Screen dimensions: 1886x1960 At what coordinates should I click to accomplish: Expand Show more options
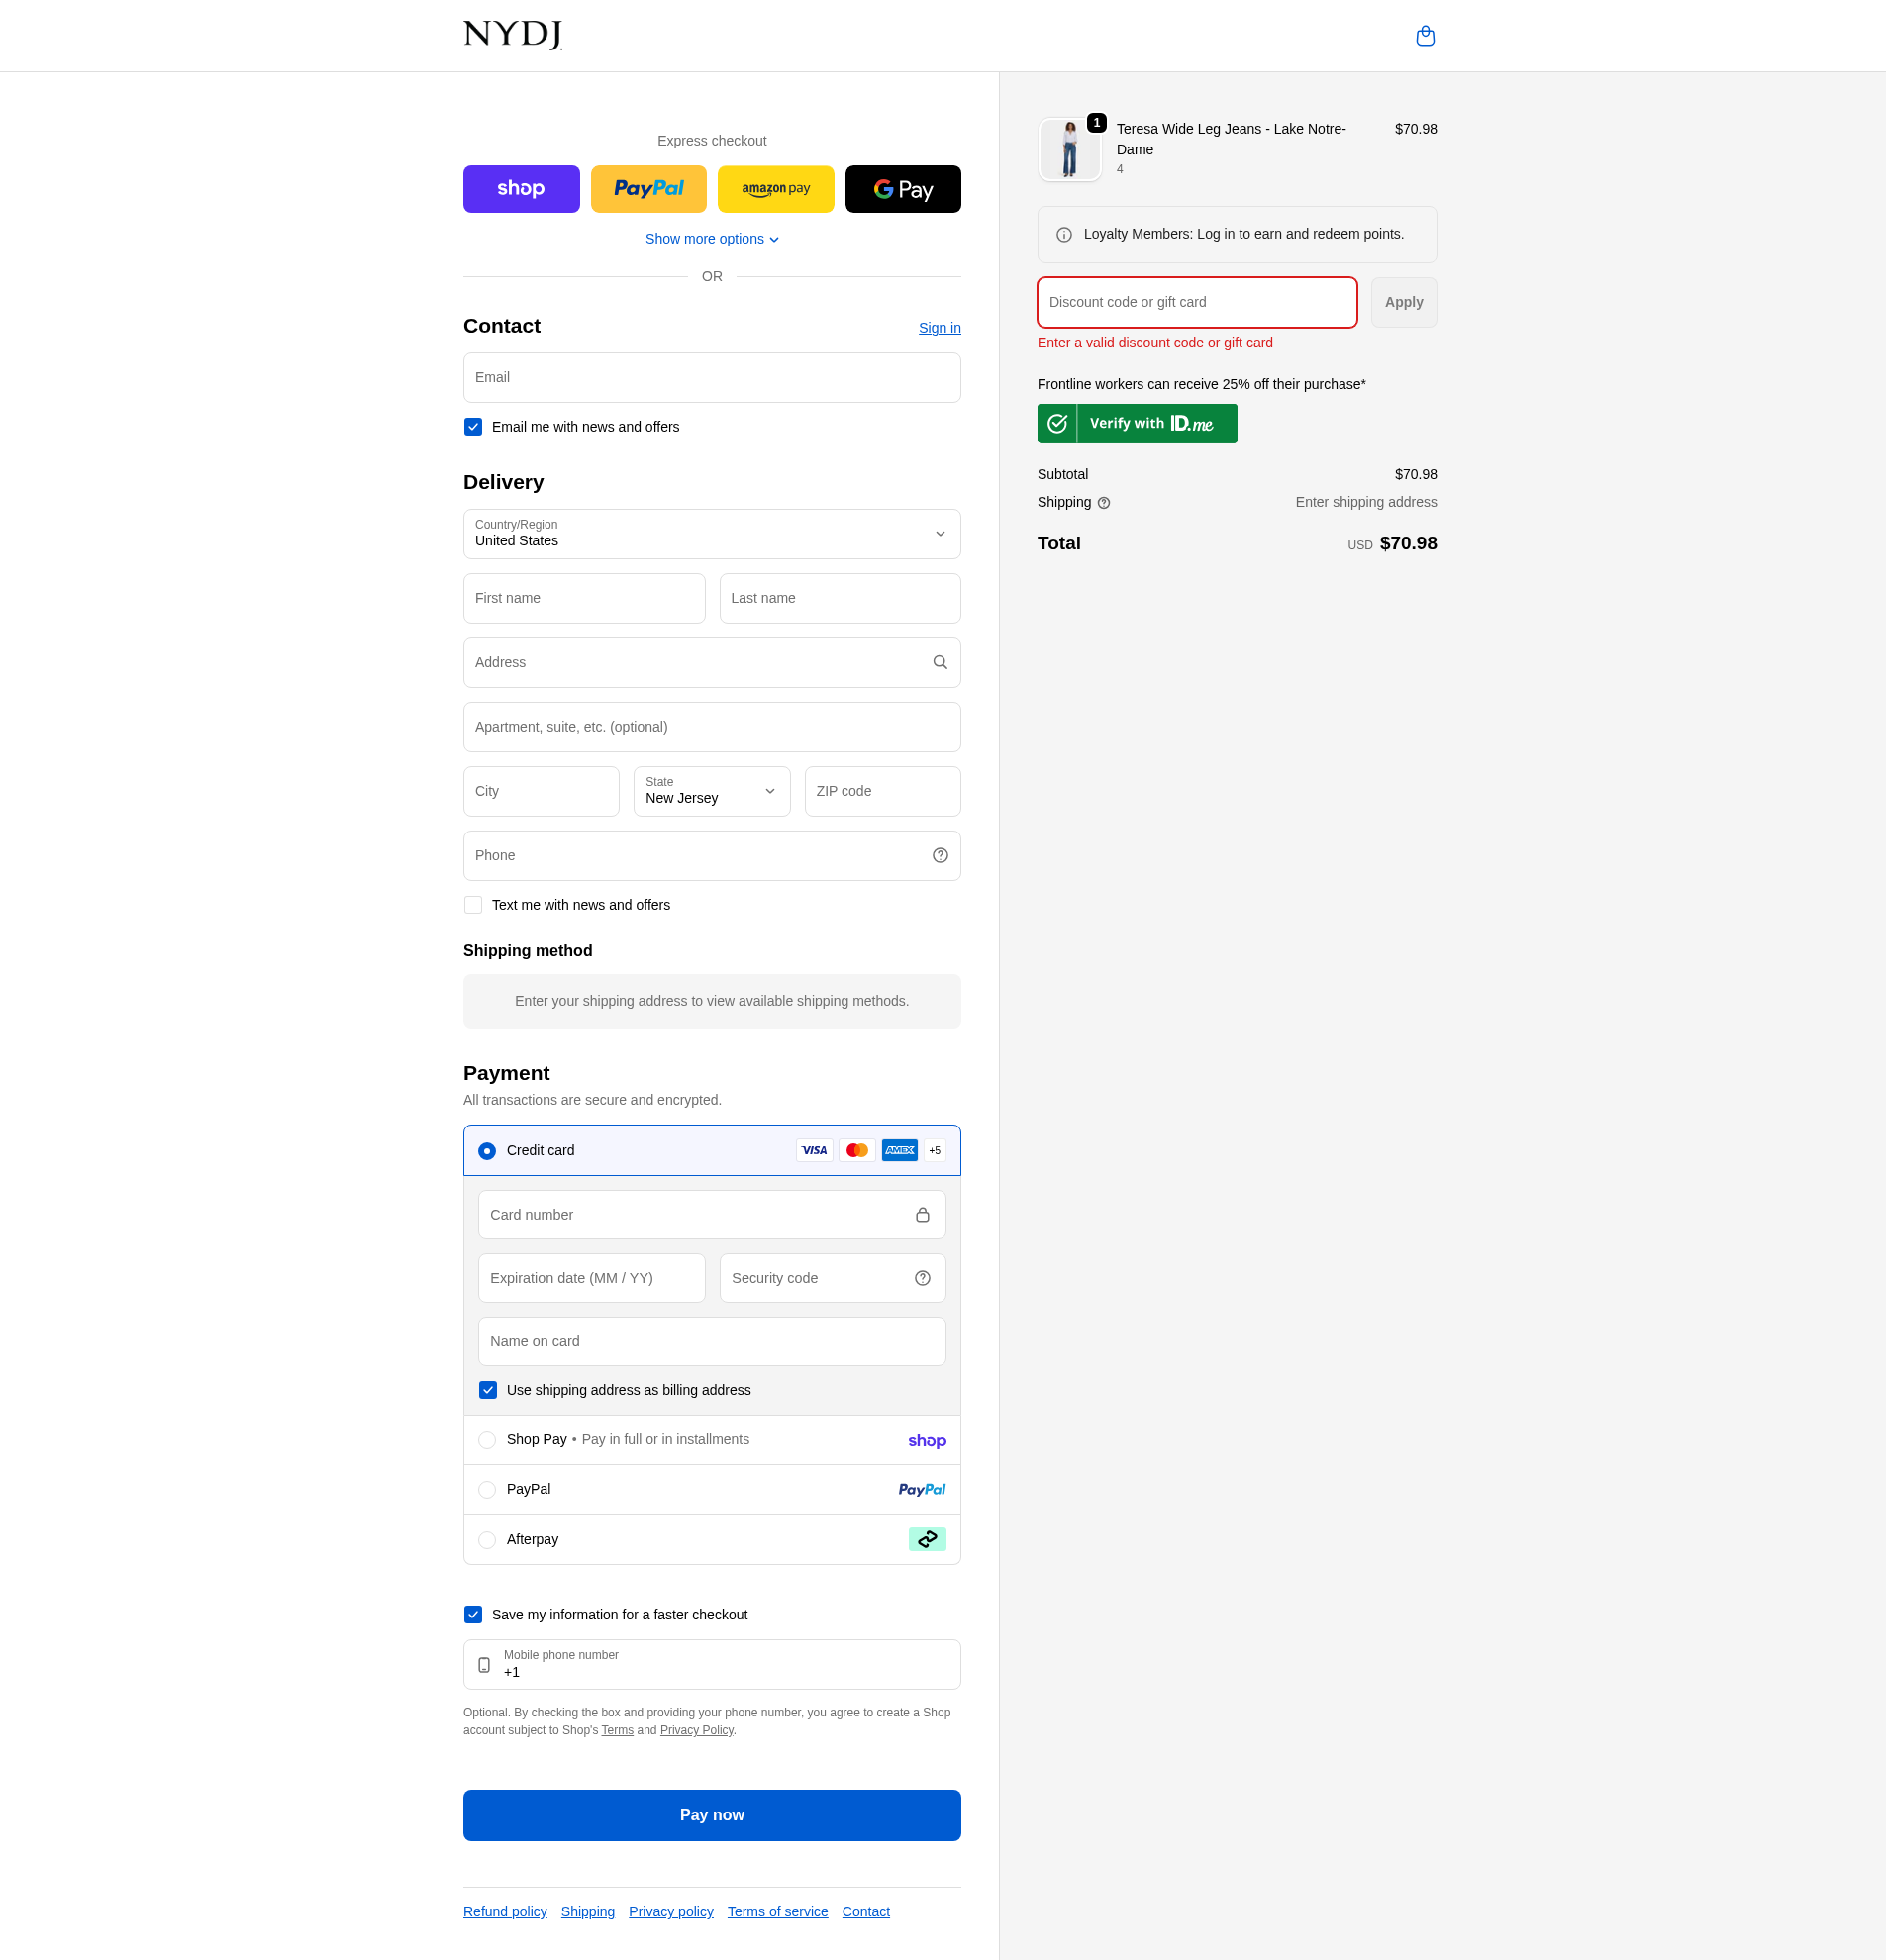click(x=711, y=239)
